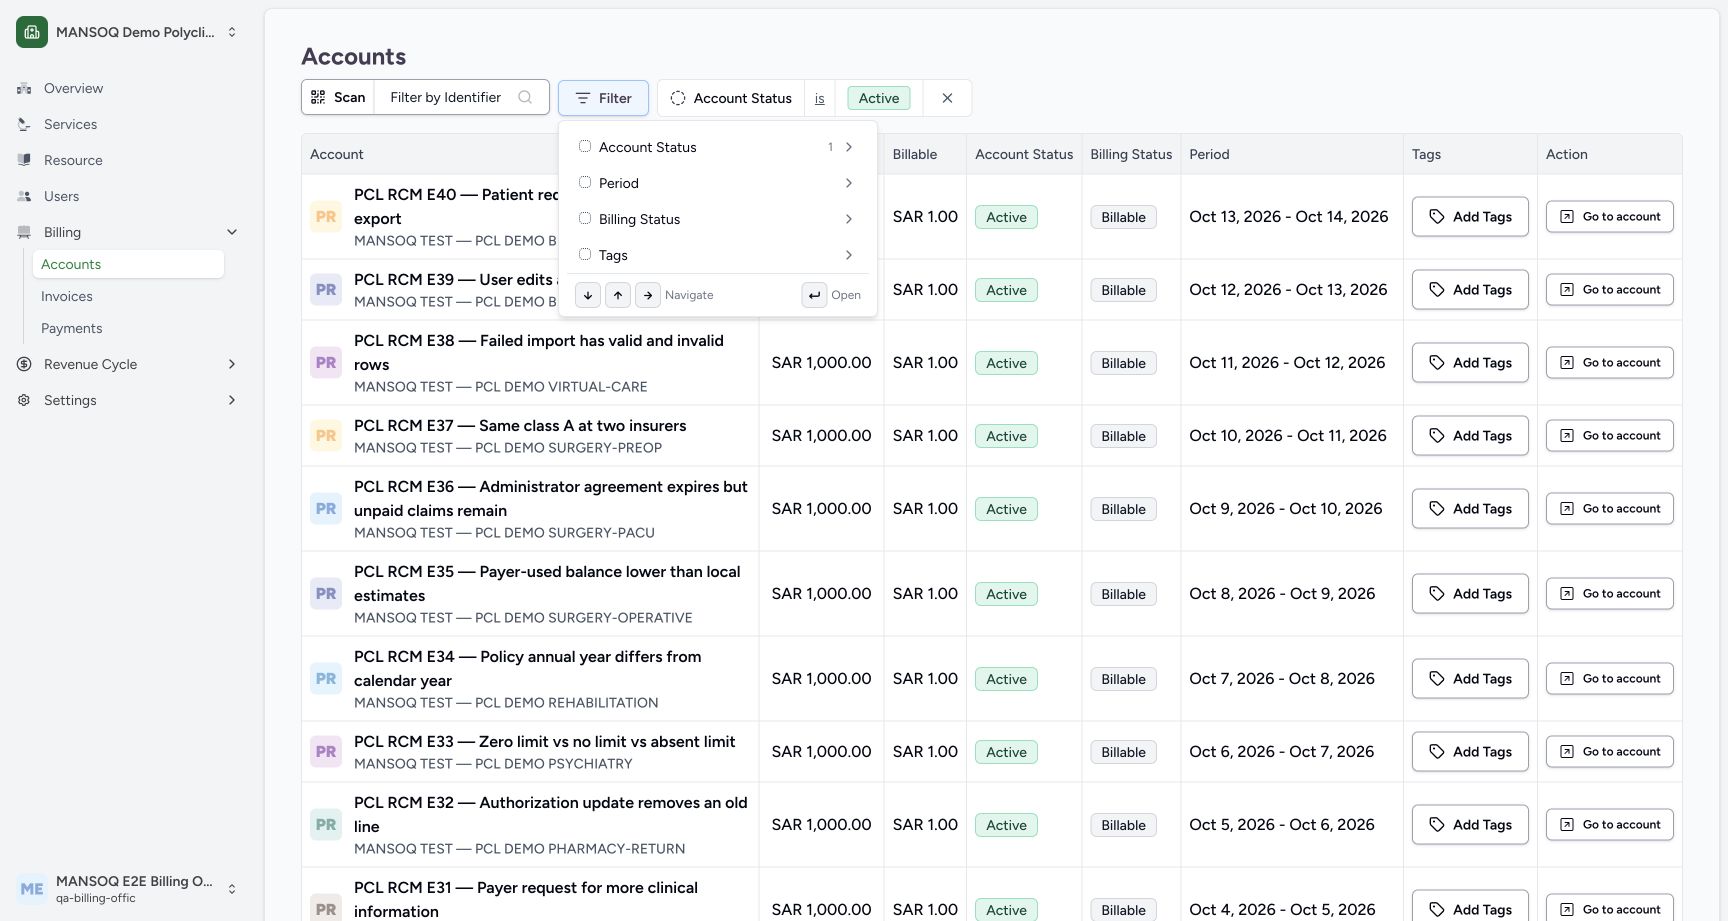Click the Scan button
This screenshot has height=921, width=1728.
pos(338,97)
